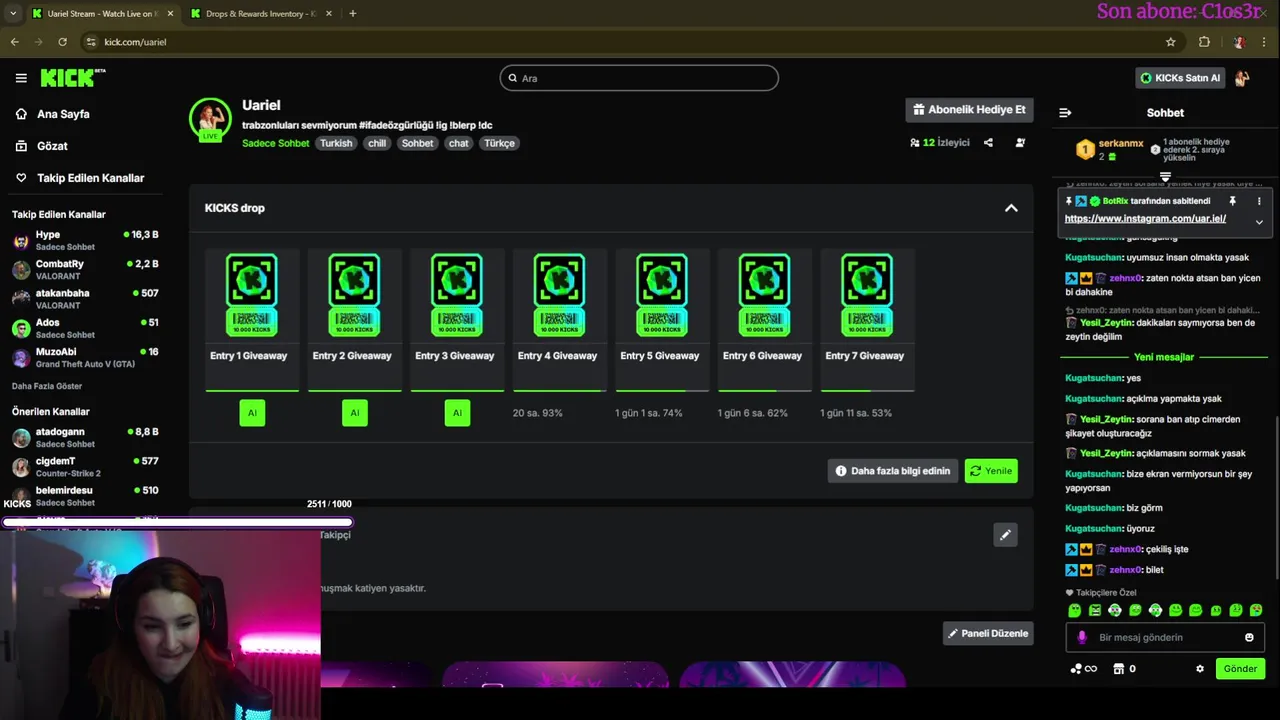This screenshot has height=720, width=1280.
Task: Insert the last heart-eyes green emote
Action: click(x=1256, y=610)
